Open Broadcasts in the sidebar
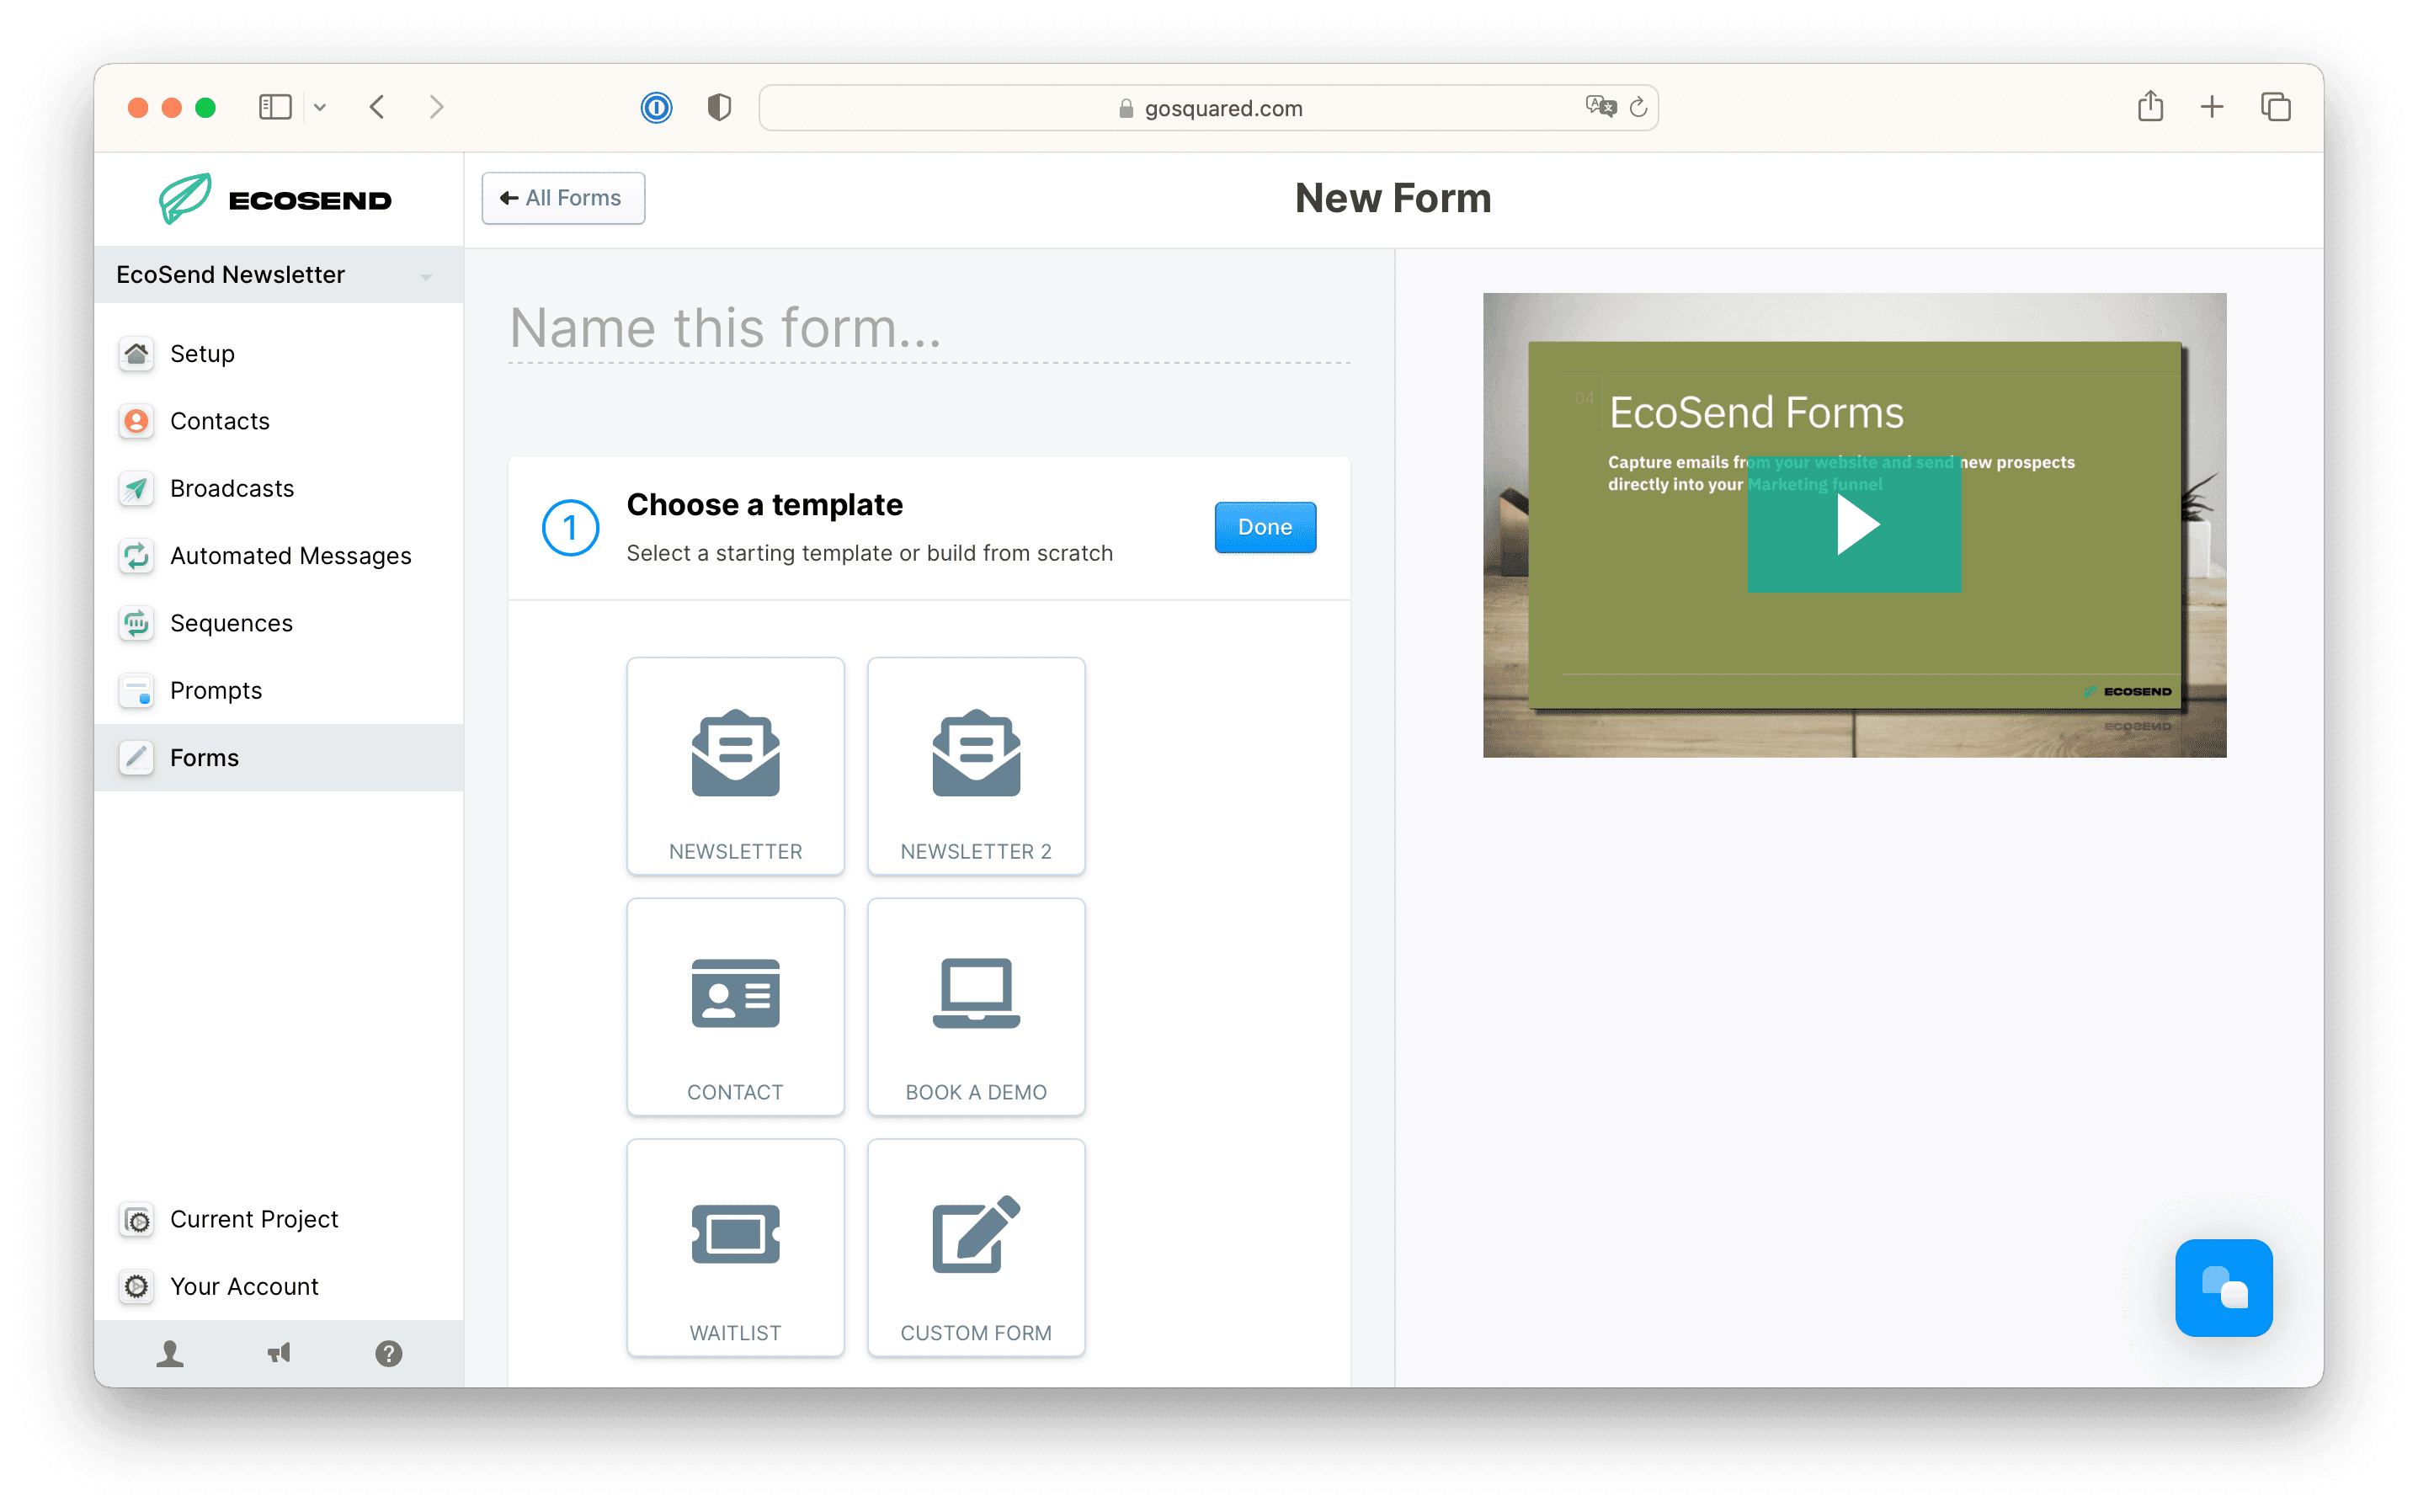Viewport: 2418px width, 1512px height. tap(232, 488)
